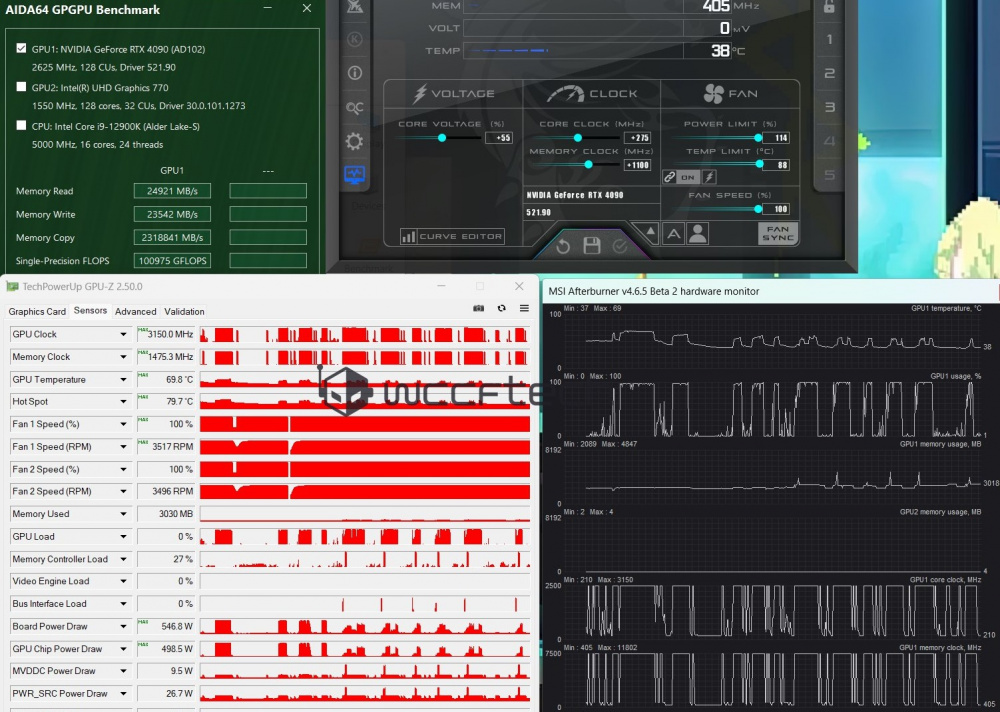This screenshot has height=712, width=1000.
Task: Switch to the Sensors tab in GPU-Z
Action: coord(90,311)
